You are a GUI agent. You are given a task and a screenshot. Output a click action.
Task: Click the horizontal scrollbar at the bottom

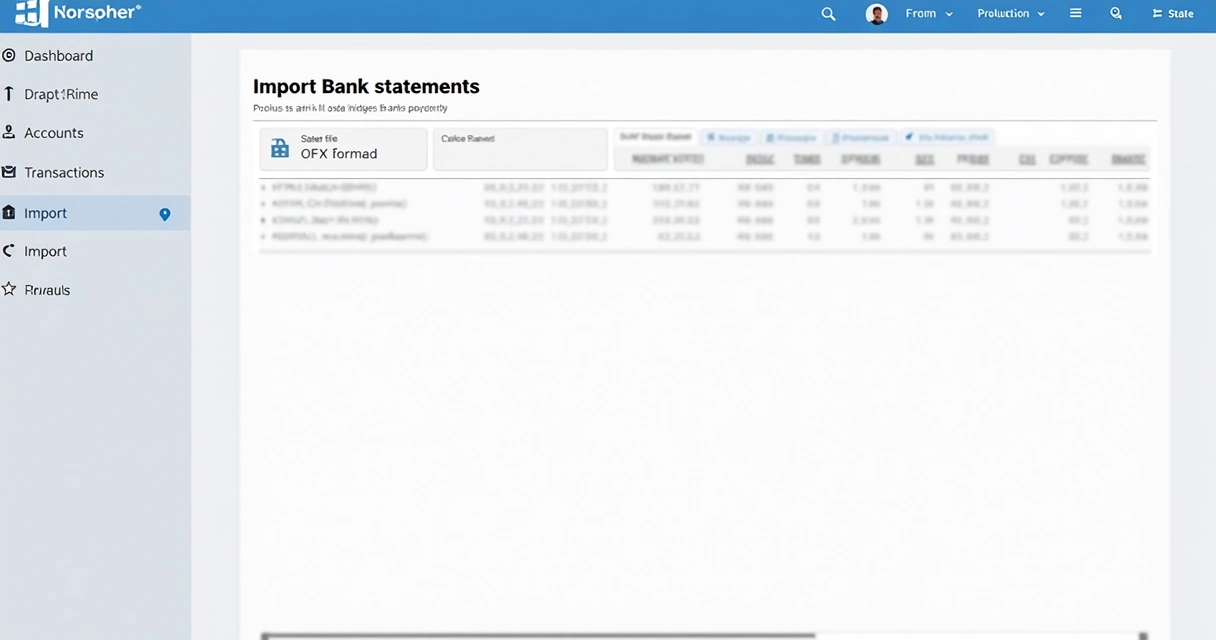pos(538,635)
